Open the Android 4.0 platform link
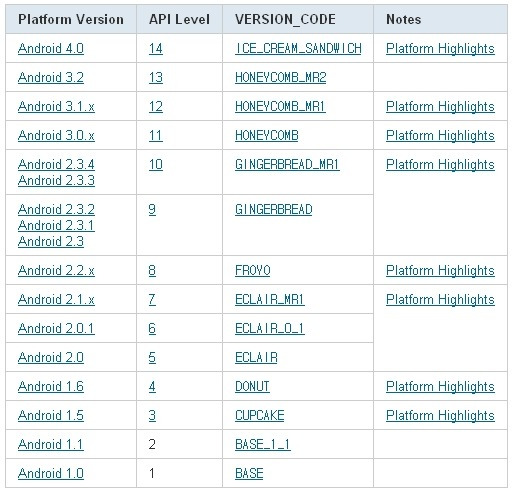 (51, 49)
